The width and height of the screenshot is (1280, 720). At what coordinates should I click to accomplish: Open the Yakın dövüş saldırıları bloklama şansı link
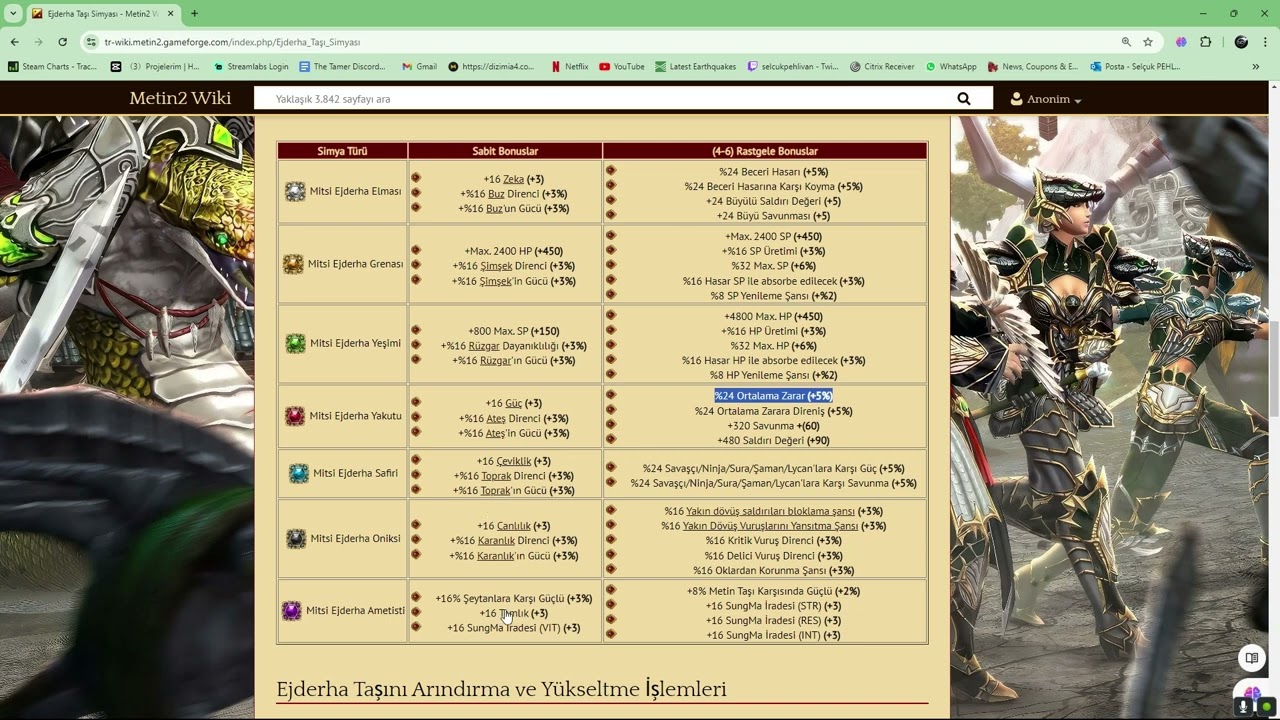(770, 511)
